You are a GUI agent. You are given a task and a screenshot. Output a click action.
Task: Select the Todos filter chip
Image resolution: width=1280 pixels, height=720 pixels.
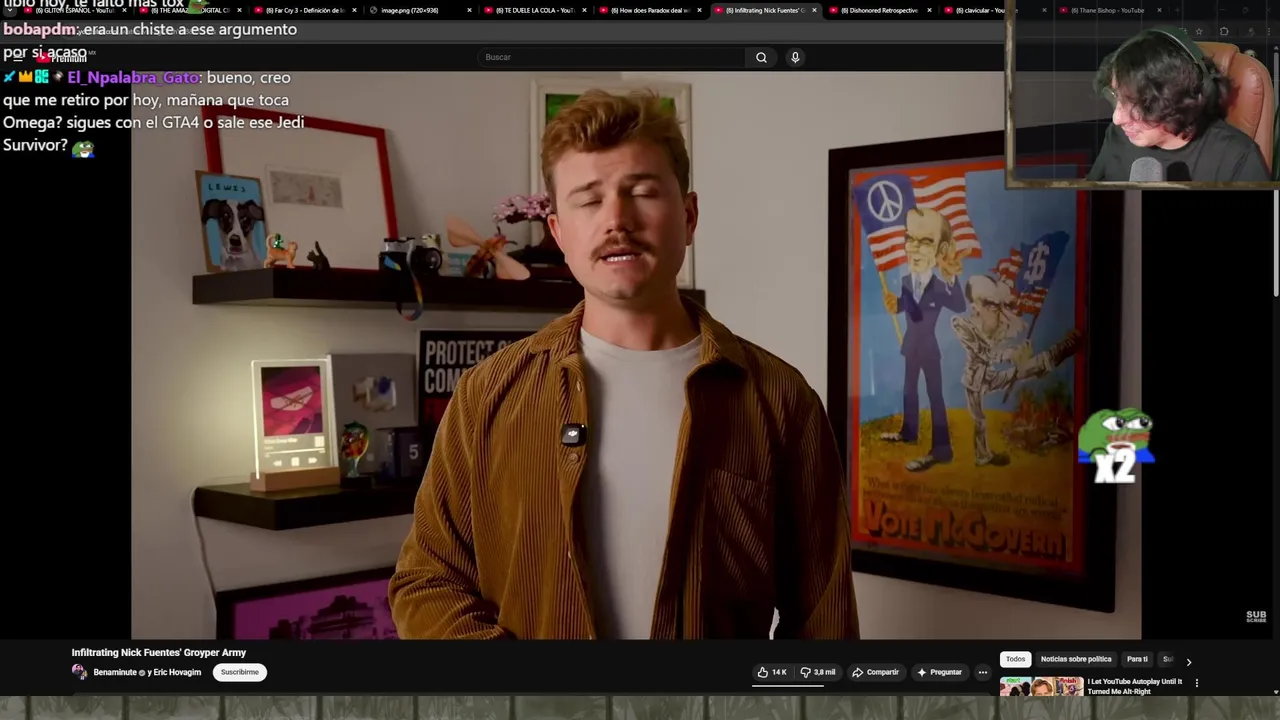[1015, 659]
